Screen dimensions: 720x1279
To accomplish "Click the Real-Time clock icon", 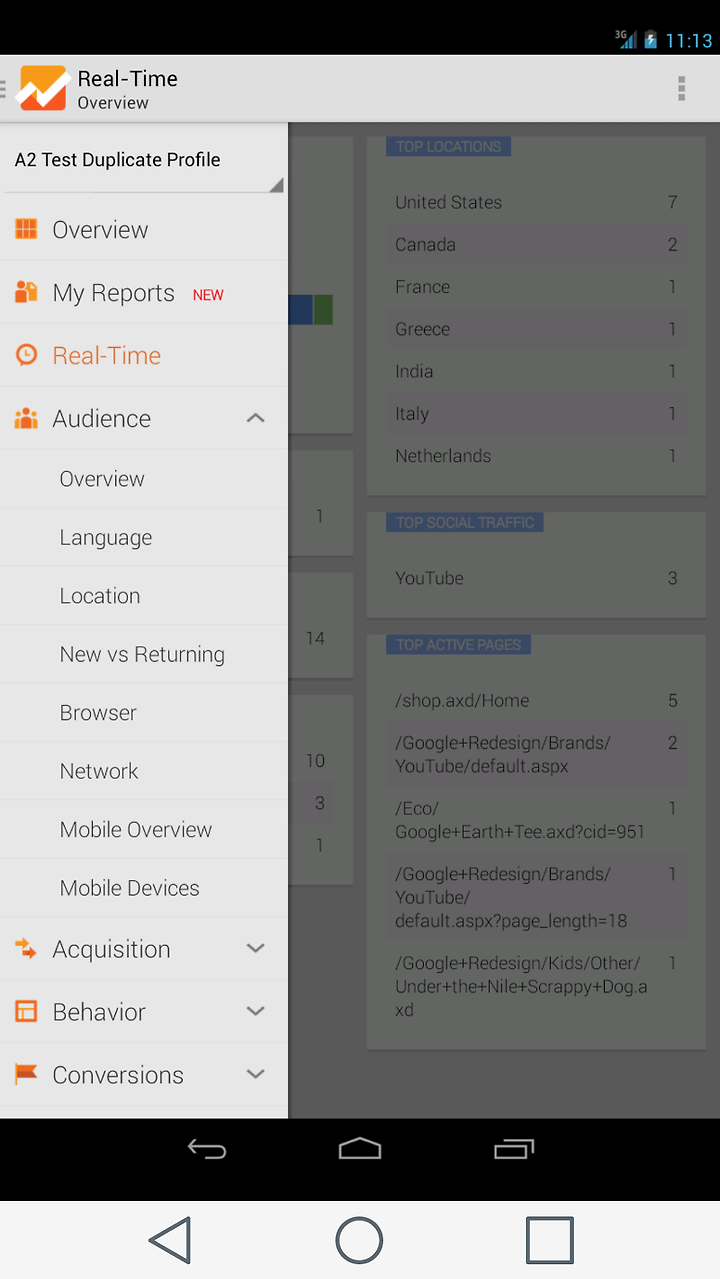I will click(x=26, y=355).
